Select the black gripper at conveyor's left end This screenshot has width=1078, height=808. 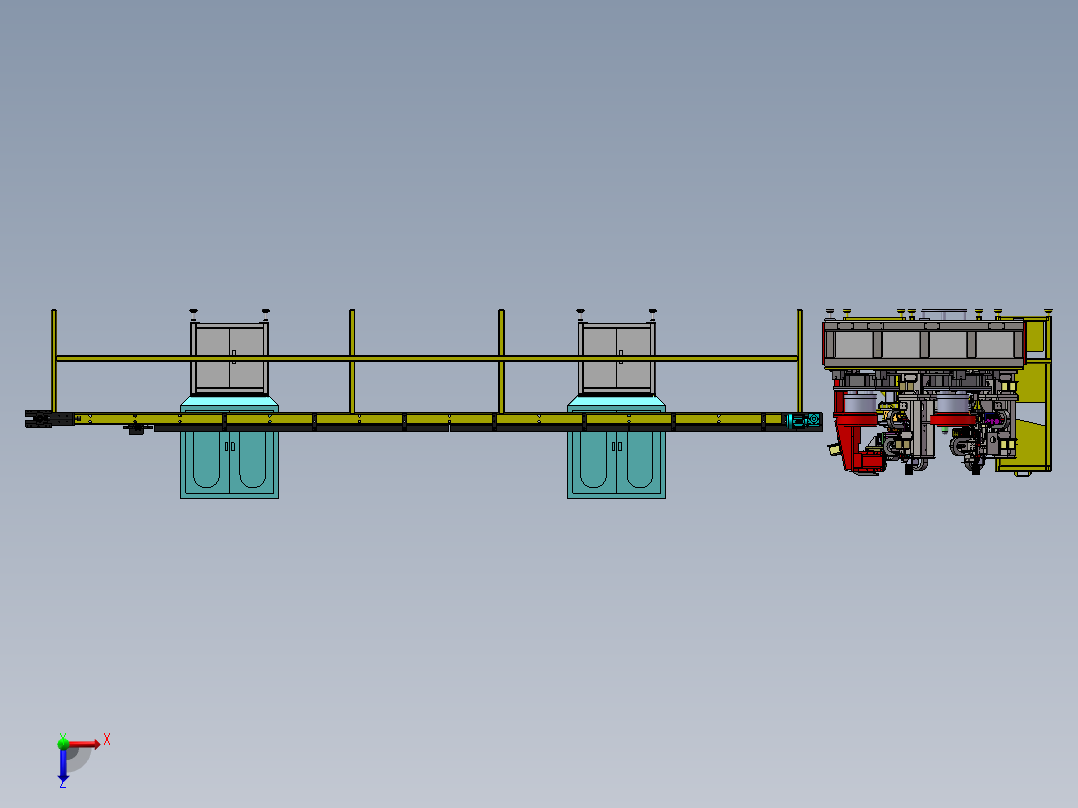pyautogui.click(x=49, y=419)
